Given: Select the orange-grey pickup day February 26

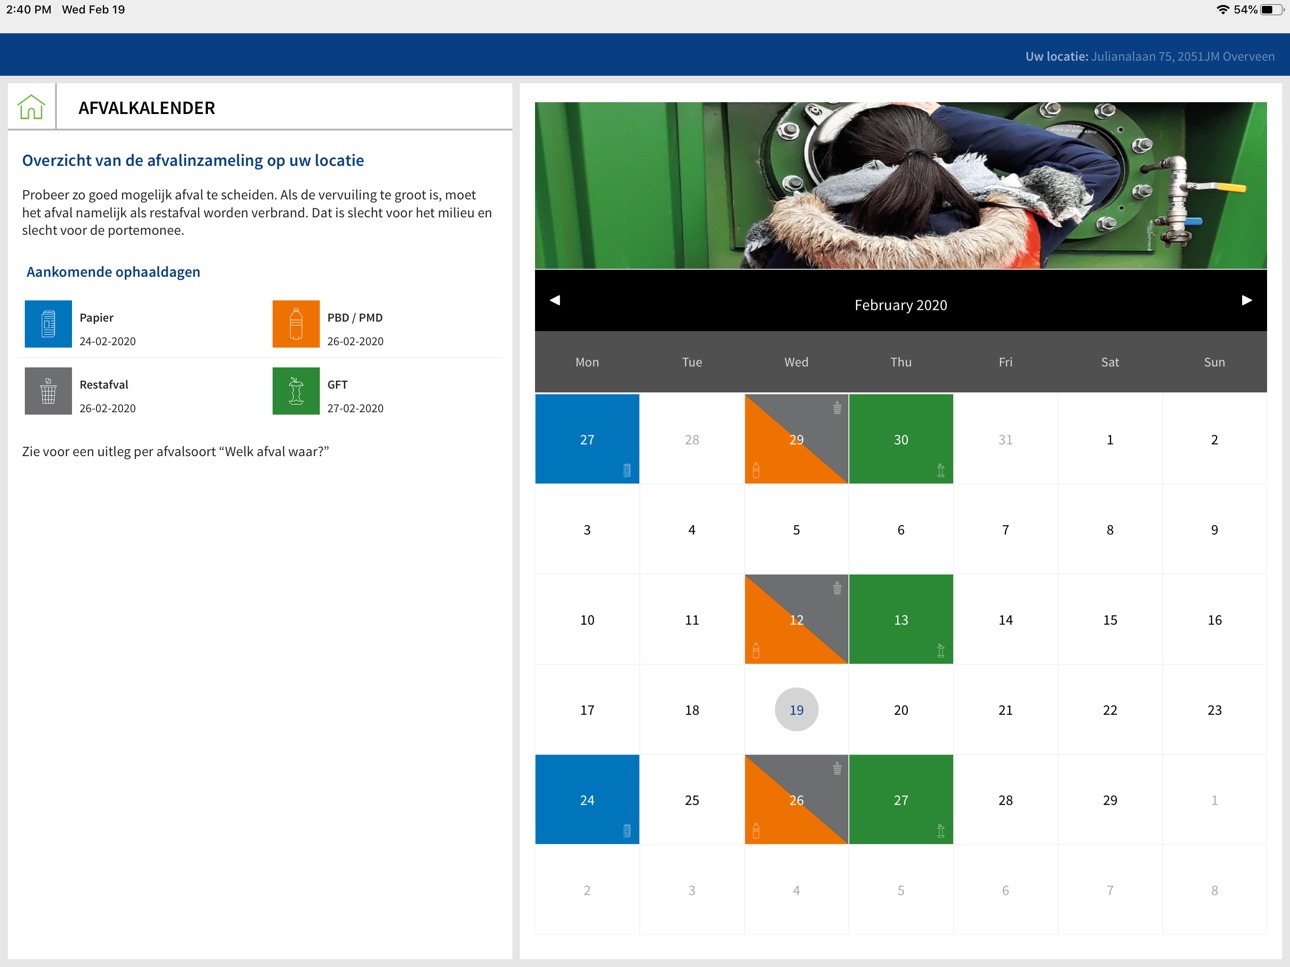Looking at the screenshot, I should click(796, 800).
